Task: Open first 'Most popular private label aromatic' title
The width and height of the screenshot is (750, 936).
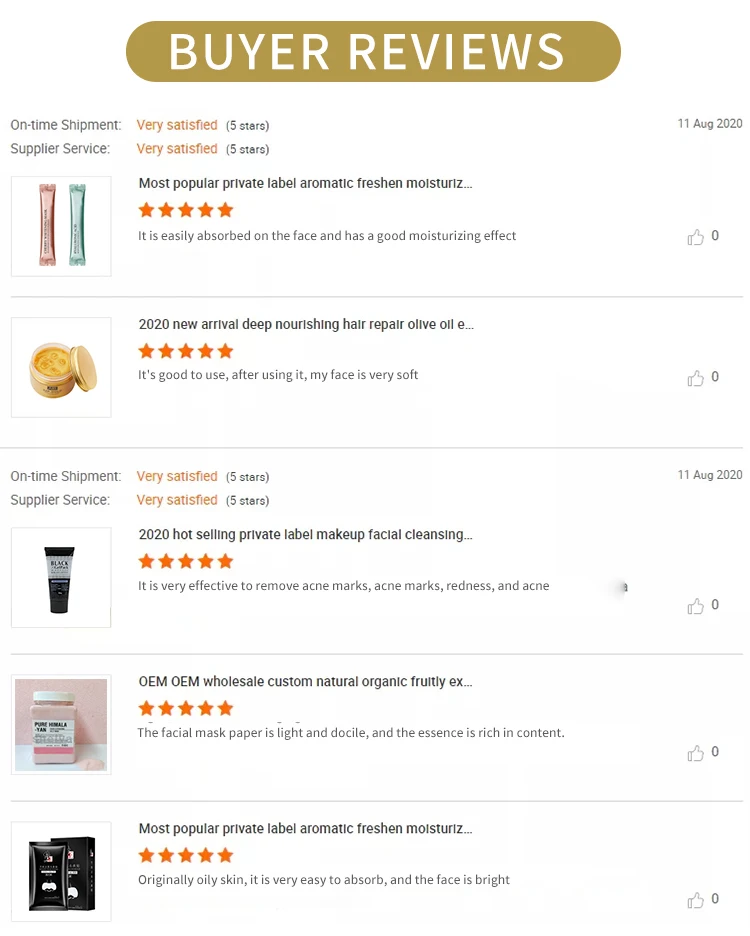Action: click(x=305, y=183)
